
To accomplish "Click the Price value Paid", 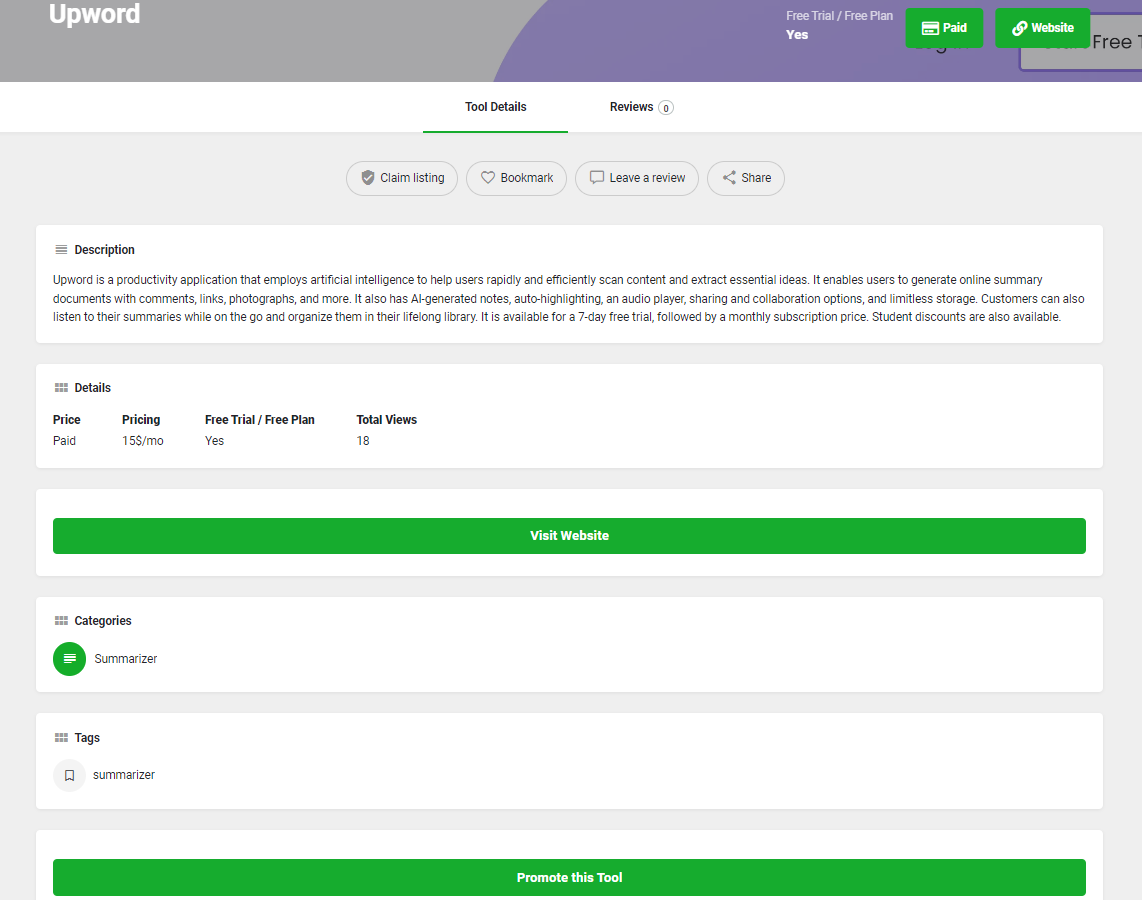I will click(64, 441).
